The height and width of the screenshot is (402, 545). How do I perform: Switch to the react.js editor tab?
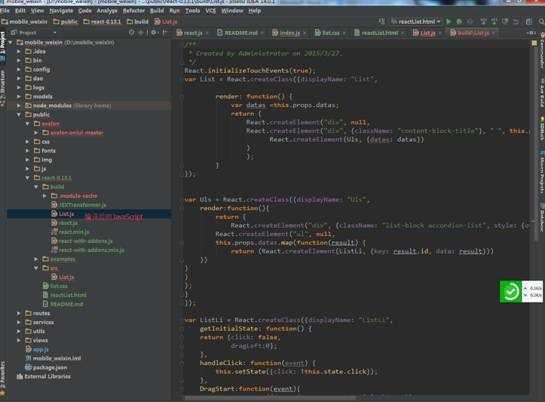[192, 33]
